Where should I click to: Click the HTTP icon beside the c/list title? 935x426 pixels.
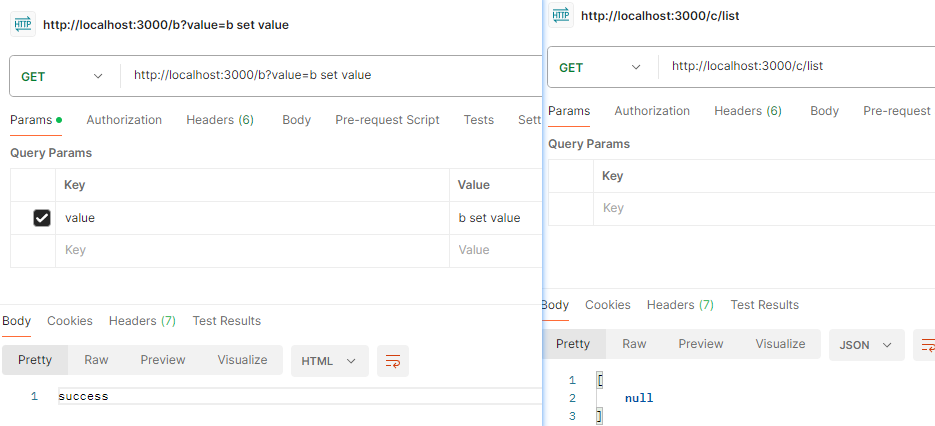point(561,15)
